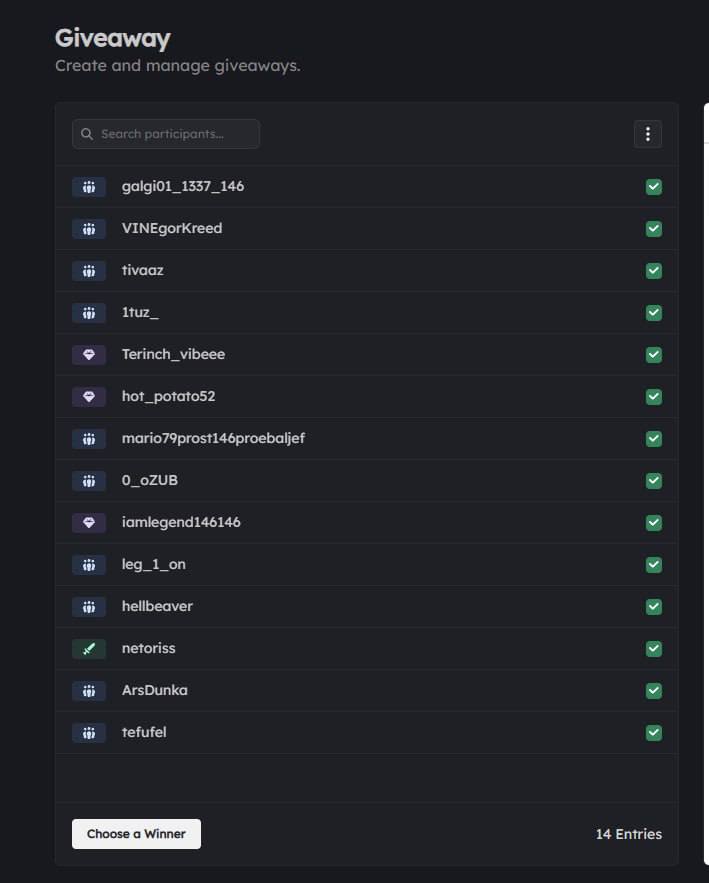
Task: Click the viewer badge beside 0_oZUB
Action: 89,481
